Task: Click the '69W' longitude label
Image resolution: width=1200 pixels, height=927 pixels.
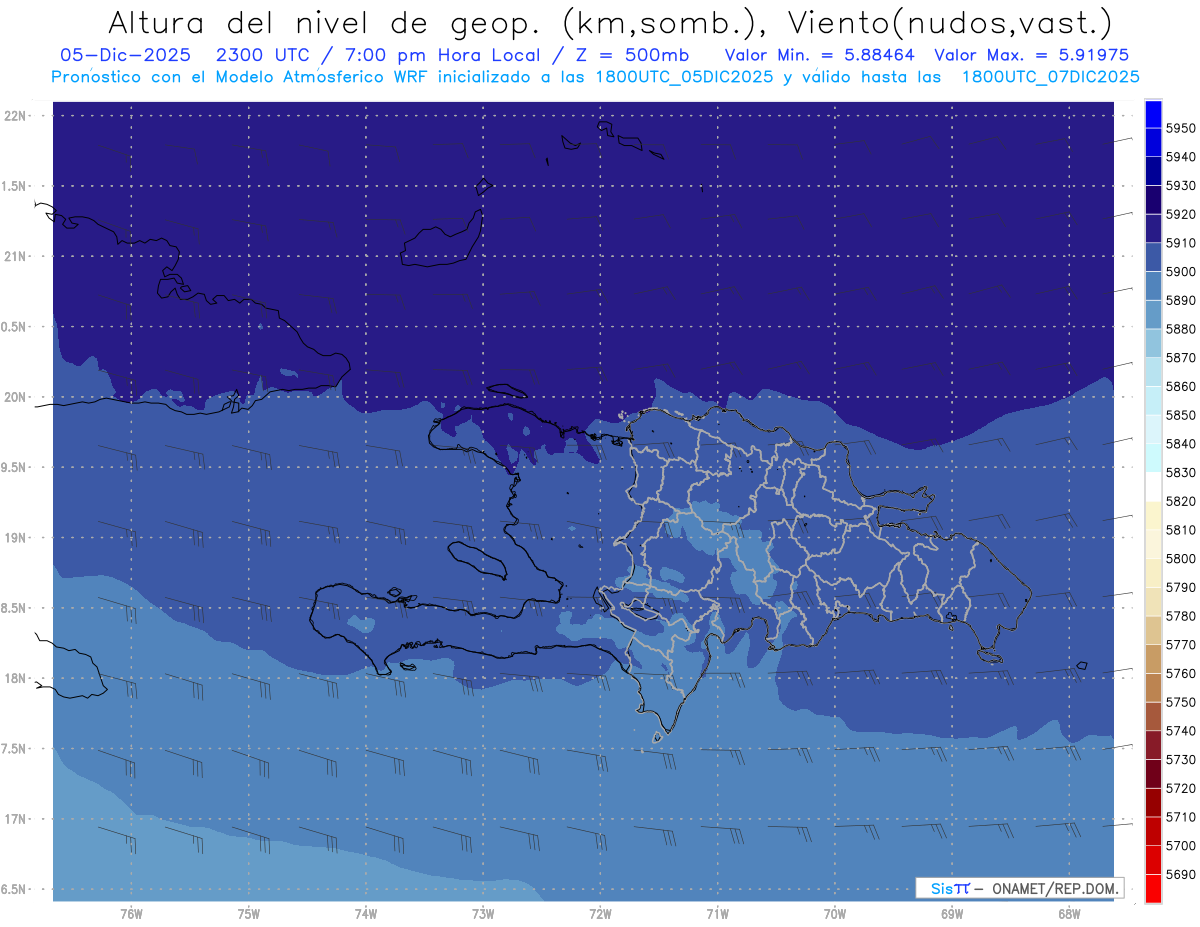Action: tap(952, 913)
